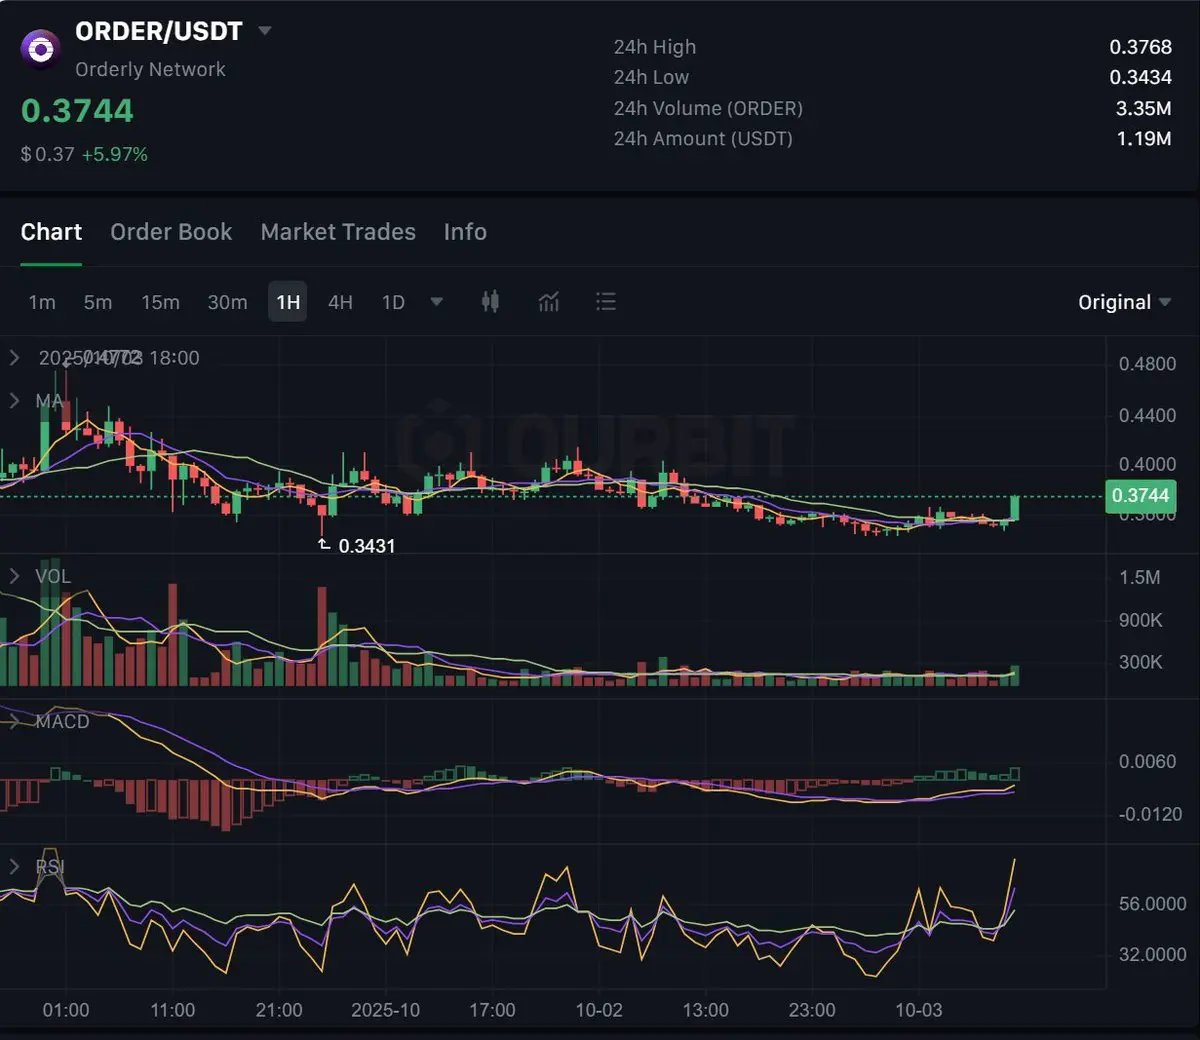Select the 4H timeframe
Viewport: 1200px width, 1040px height.
coord(340,302)
